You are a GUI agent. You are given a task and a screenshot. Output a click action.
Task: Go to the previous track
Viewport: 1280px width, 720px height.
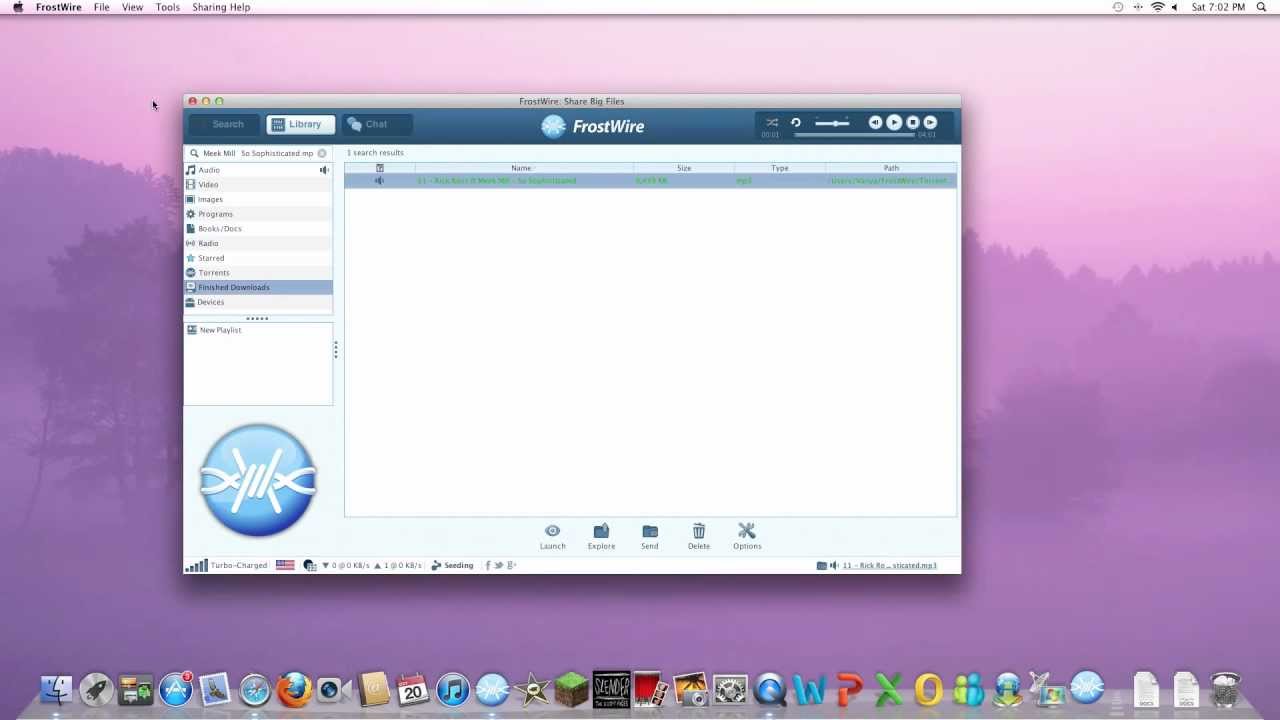(875, 122)
